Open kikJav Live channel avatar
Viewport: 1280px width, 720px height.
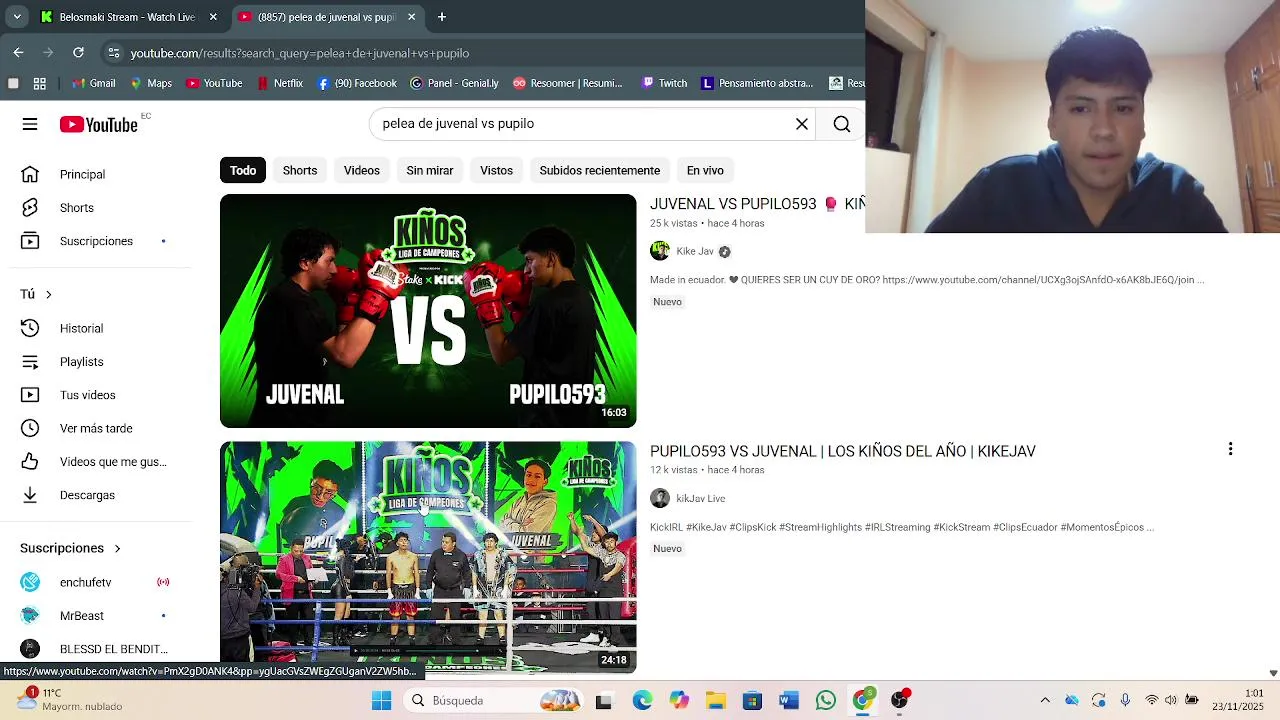coord(660,498)
